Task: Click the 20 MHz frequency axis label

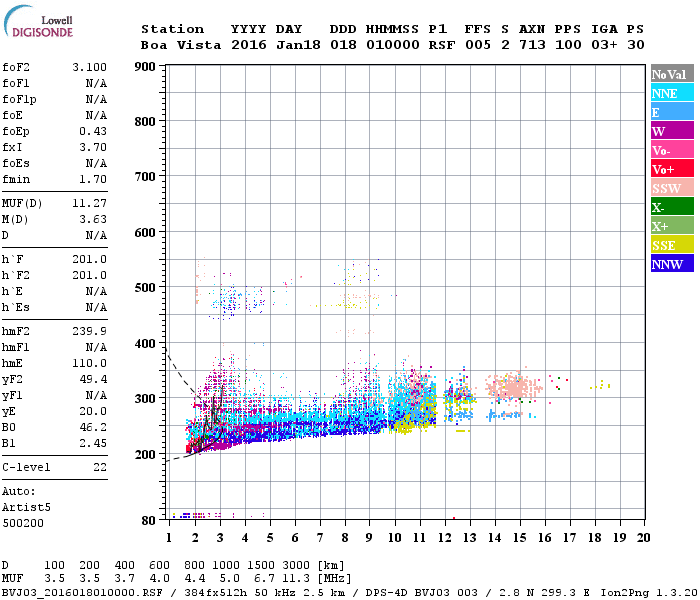Action: 643,538
